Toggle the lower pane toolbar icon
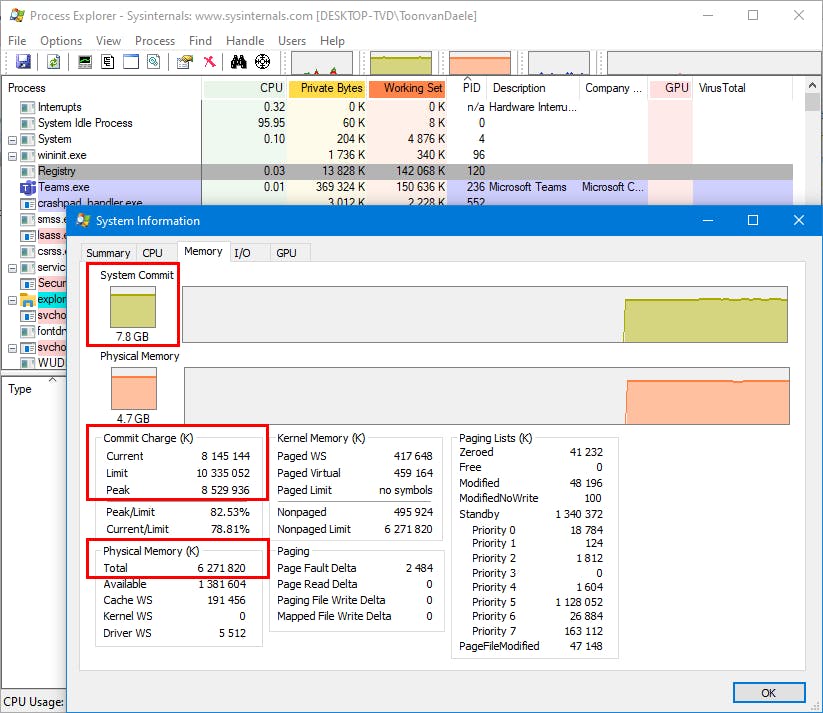The height and width of the screenshot is (713, 823). pos(131,62)
